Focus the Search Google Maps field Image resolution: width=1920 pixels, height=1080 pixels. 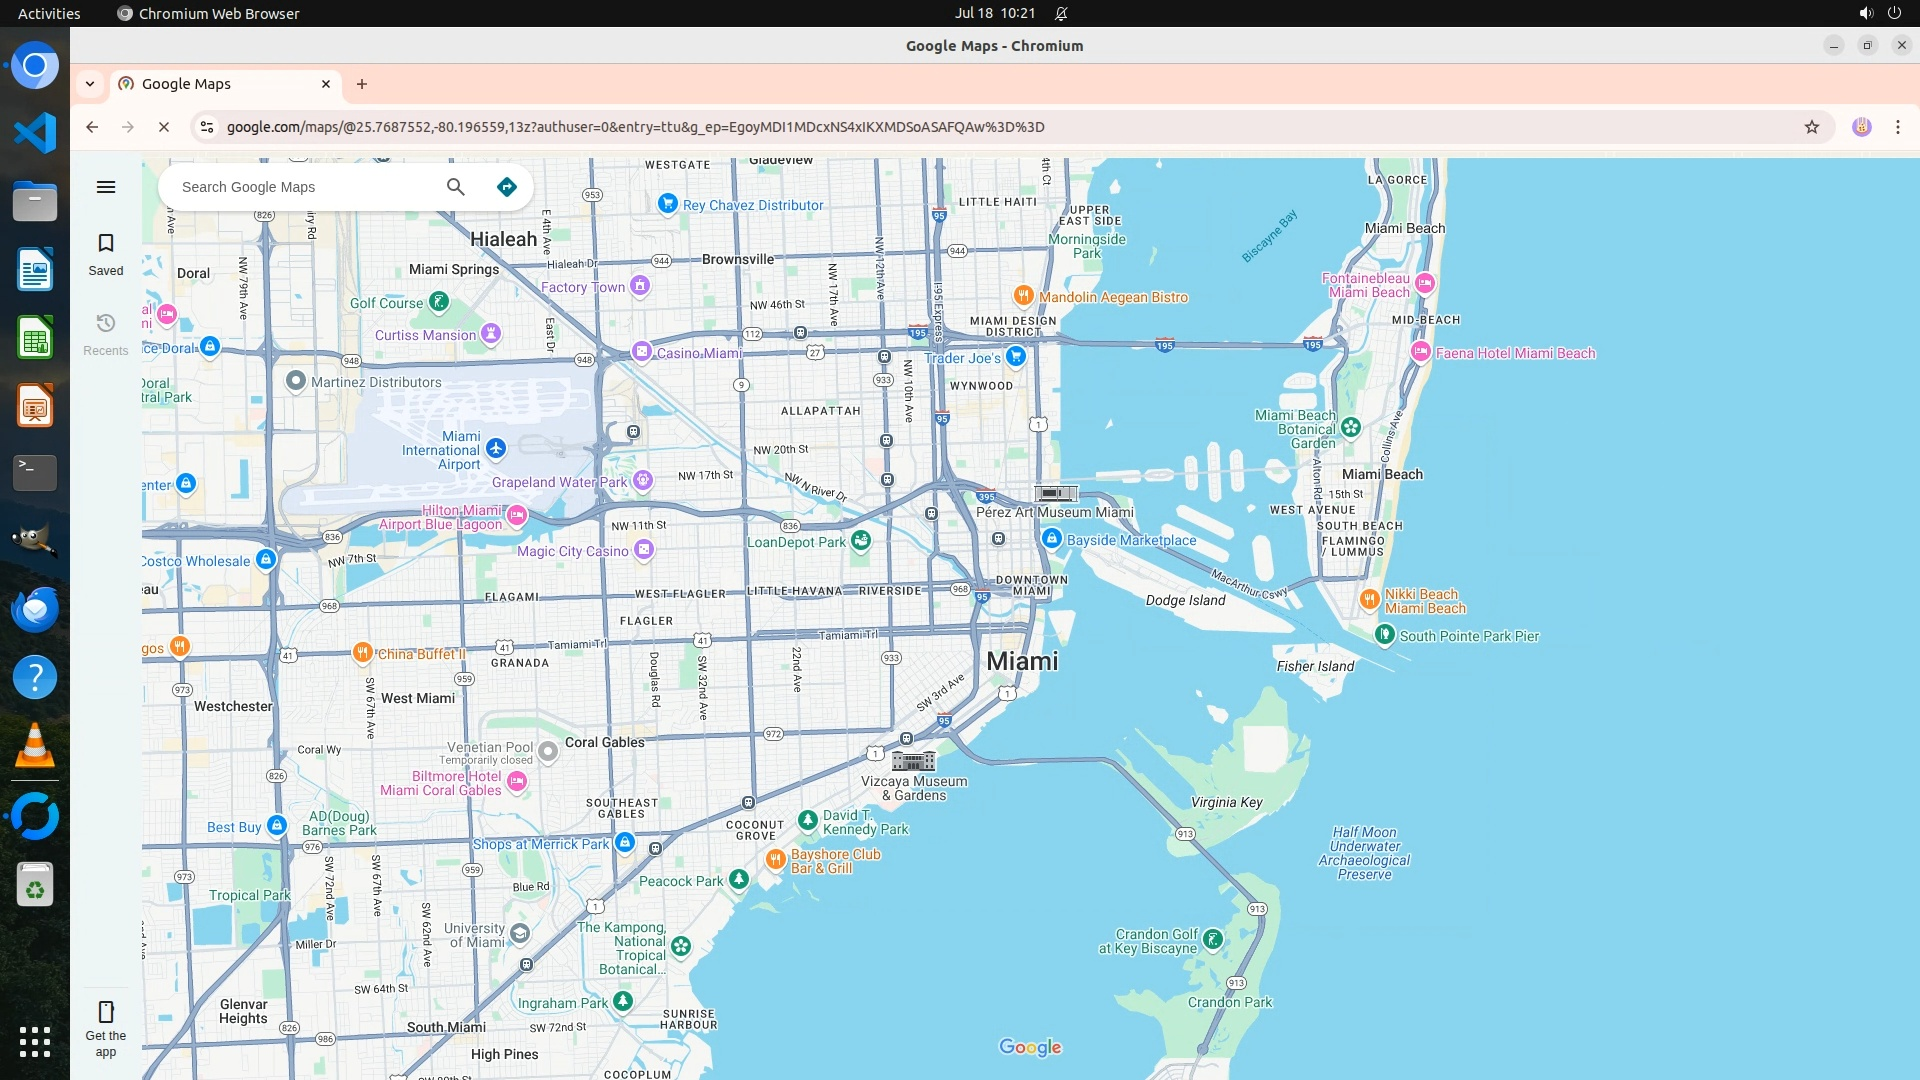(300, 187)
